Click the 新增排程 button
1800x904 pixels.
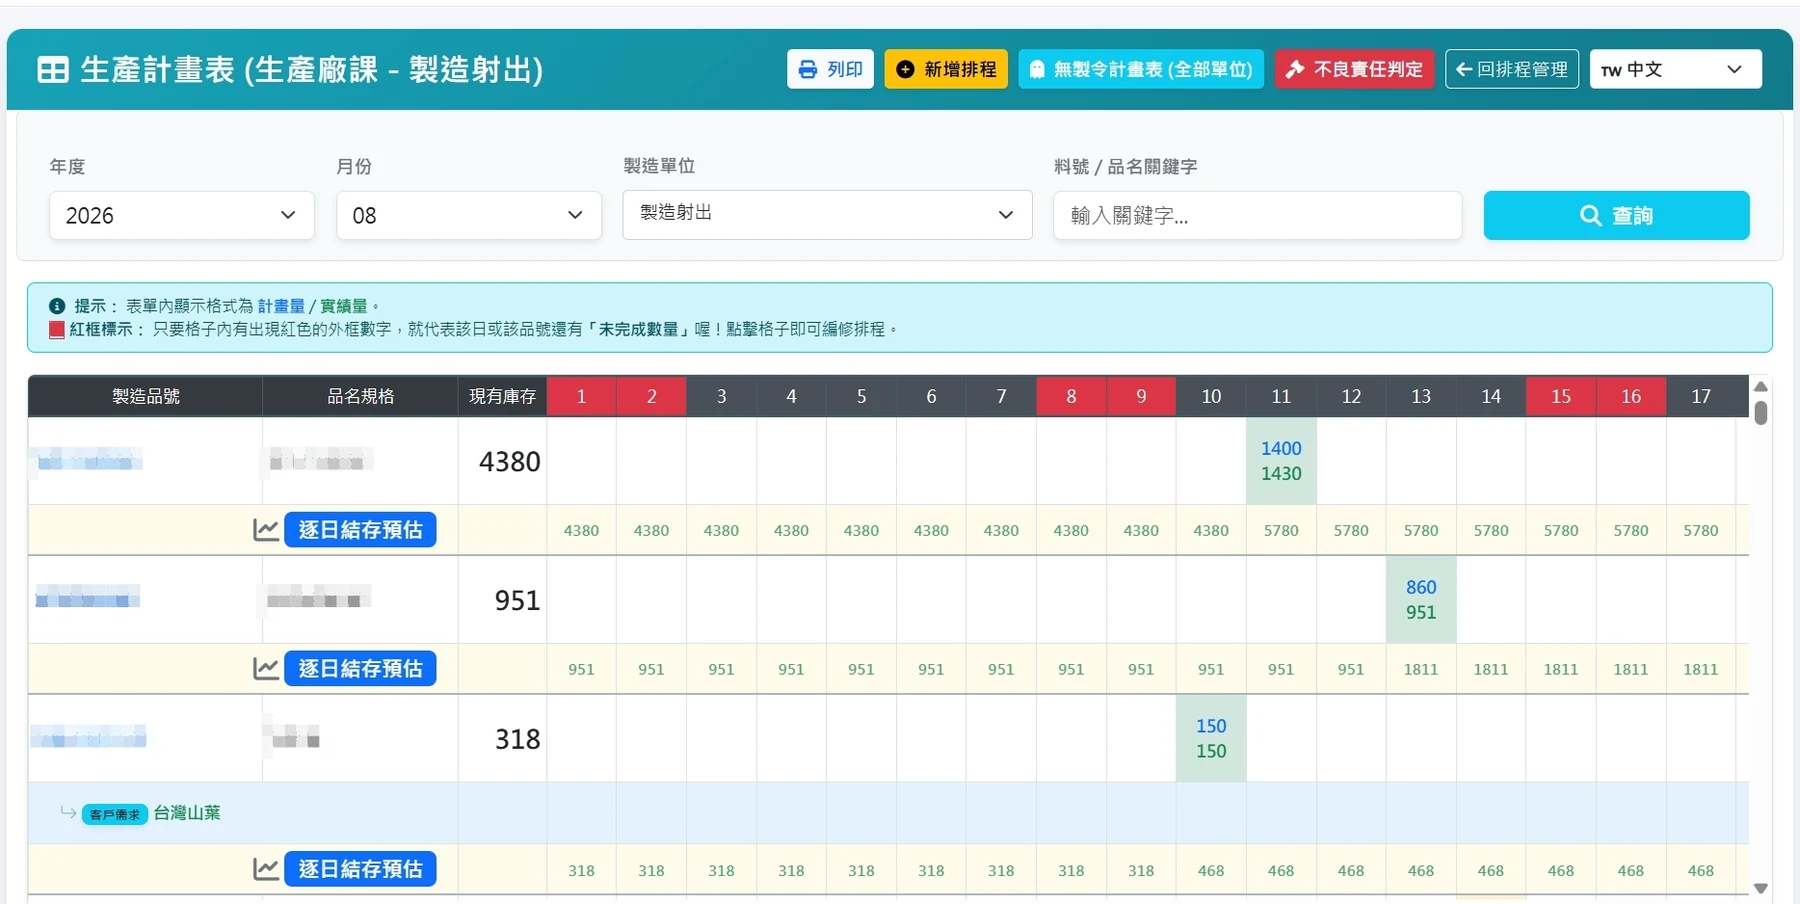(x=946, y=69)
